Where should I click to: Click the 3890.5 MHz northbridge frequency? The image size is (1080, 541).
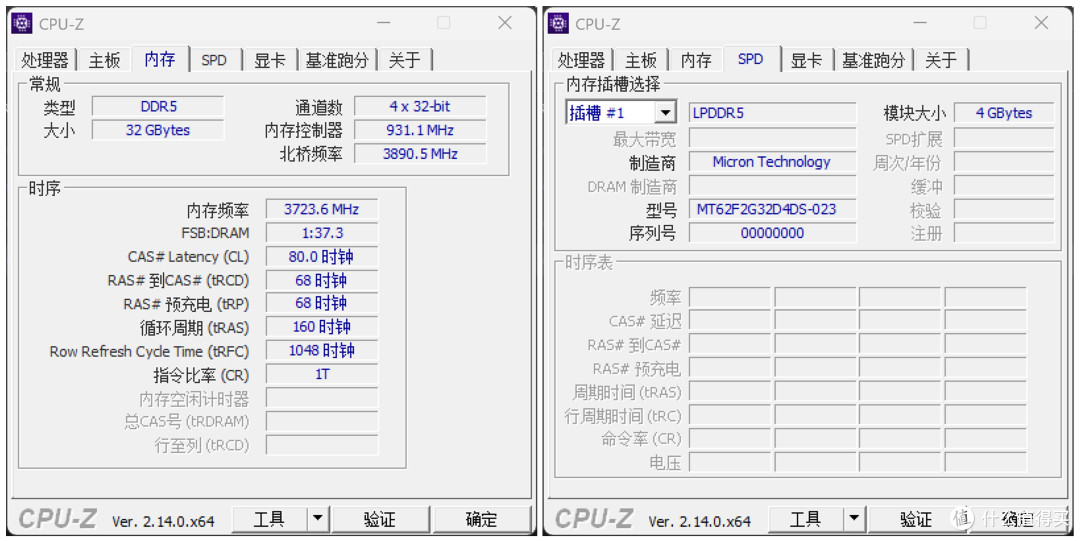click(420, 154)
